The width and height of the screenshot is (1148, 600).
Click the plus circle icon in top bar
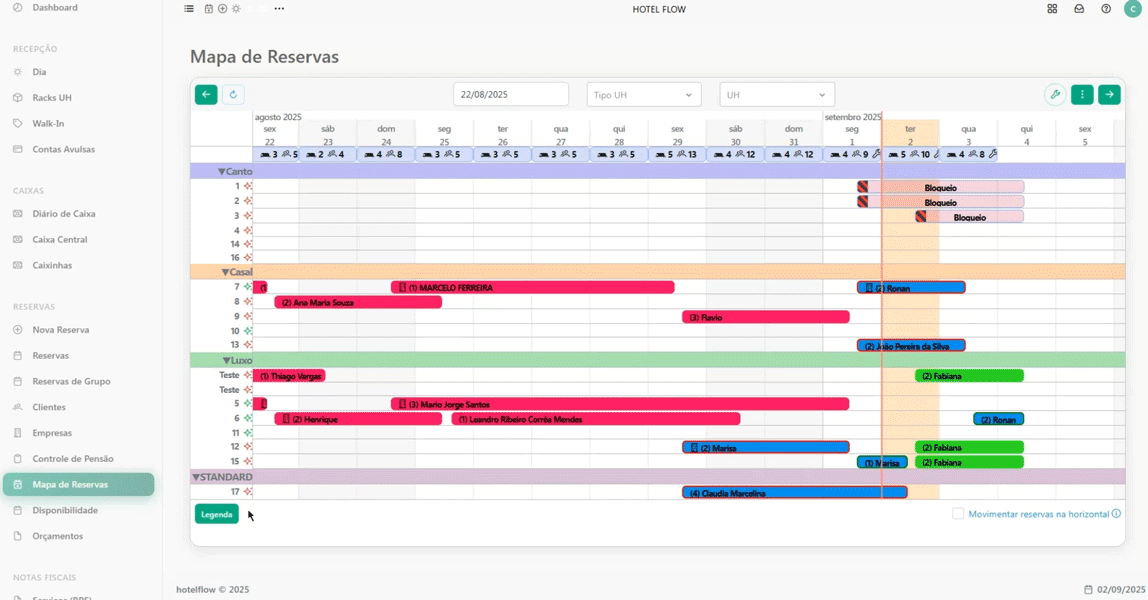[x=223, y=9]
